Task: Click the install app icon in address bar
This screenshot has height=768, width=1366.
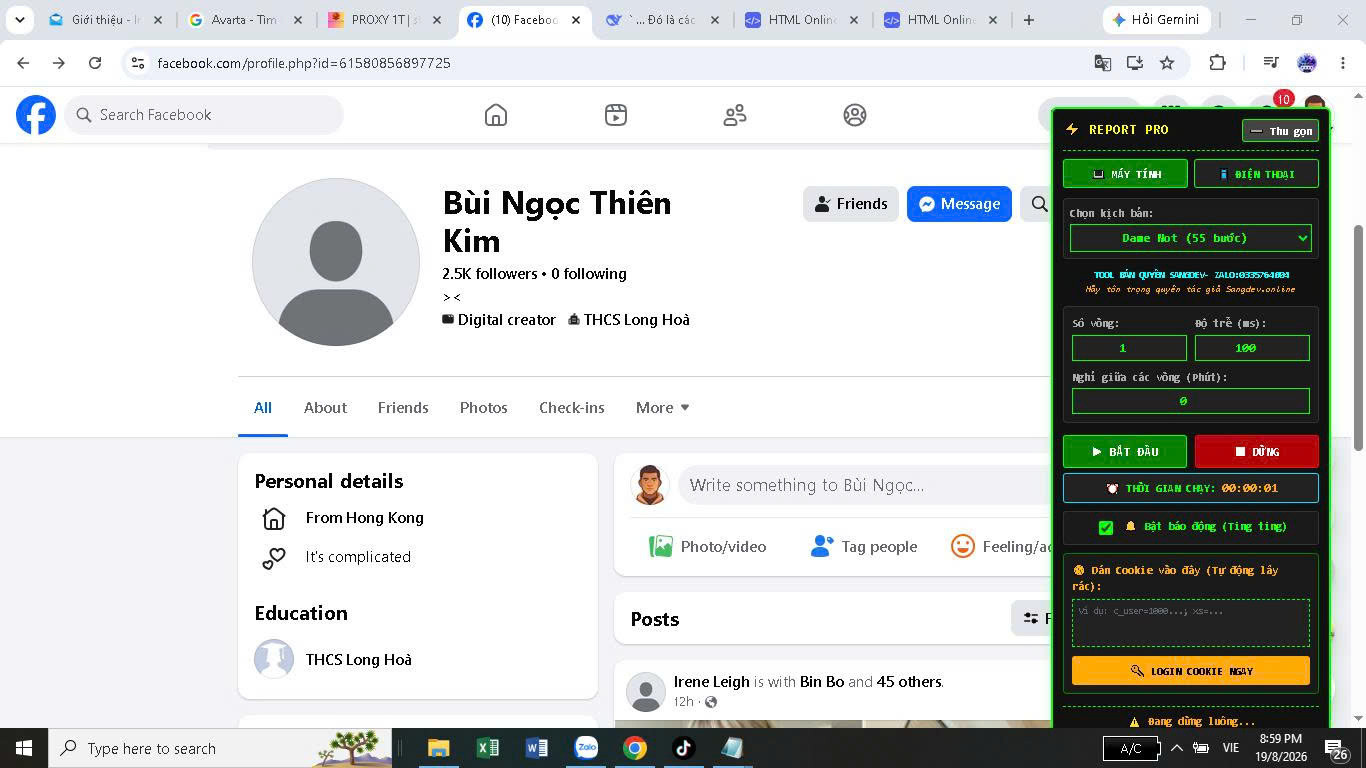Action: point(1135,63)
